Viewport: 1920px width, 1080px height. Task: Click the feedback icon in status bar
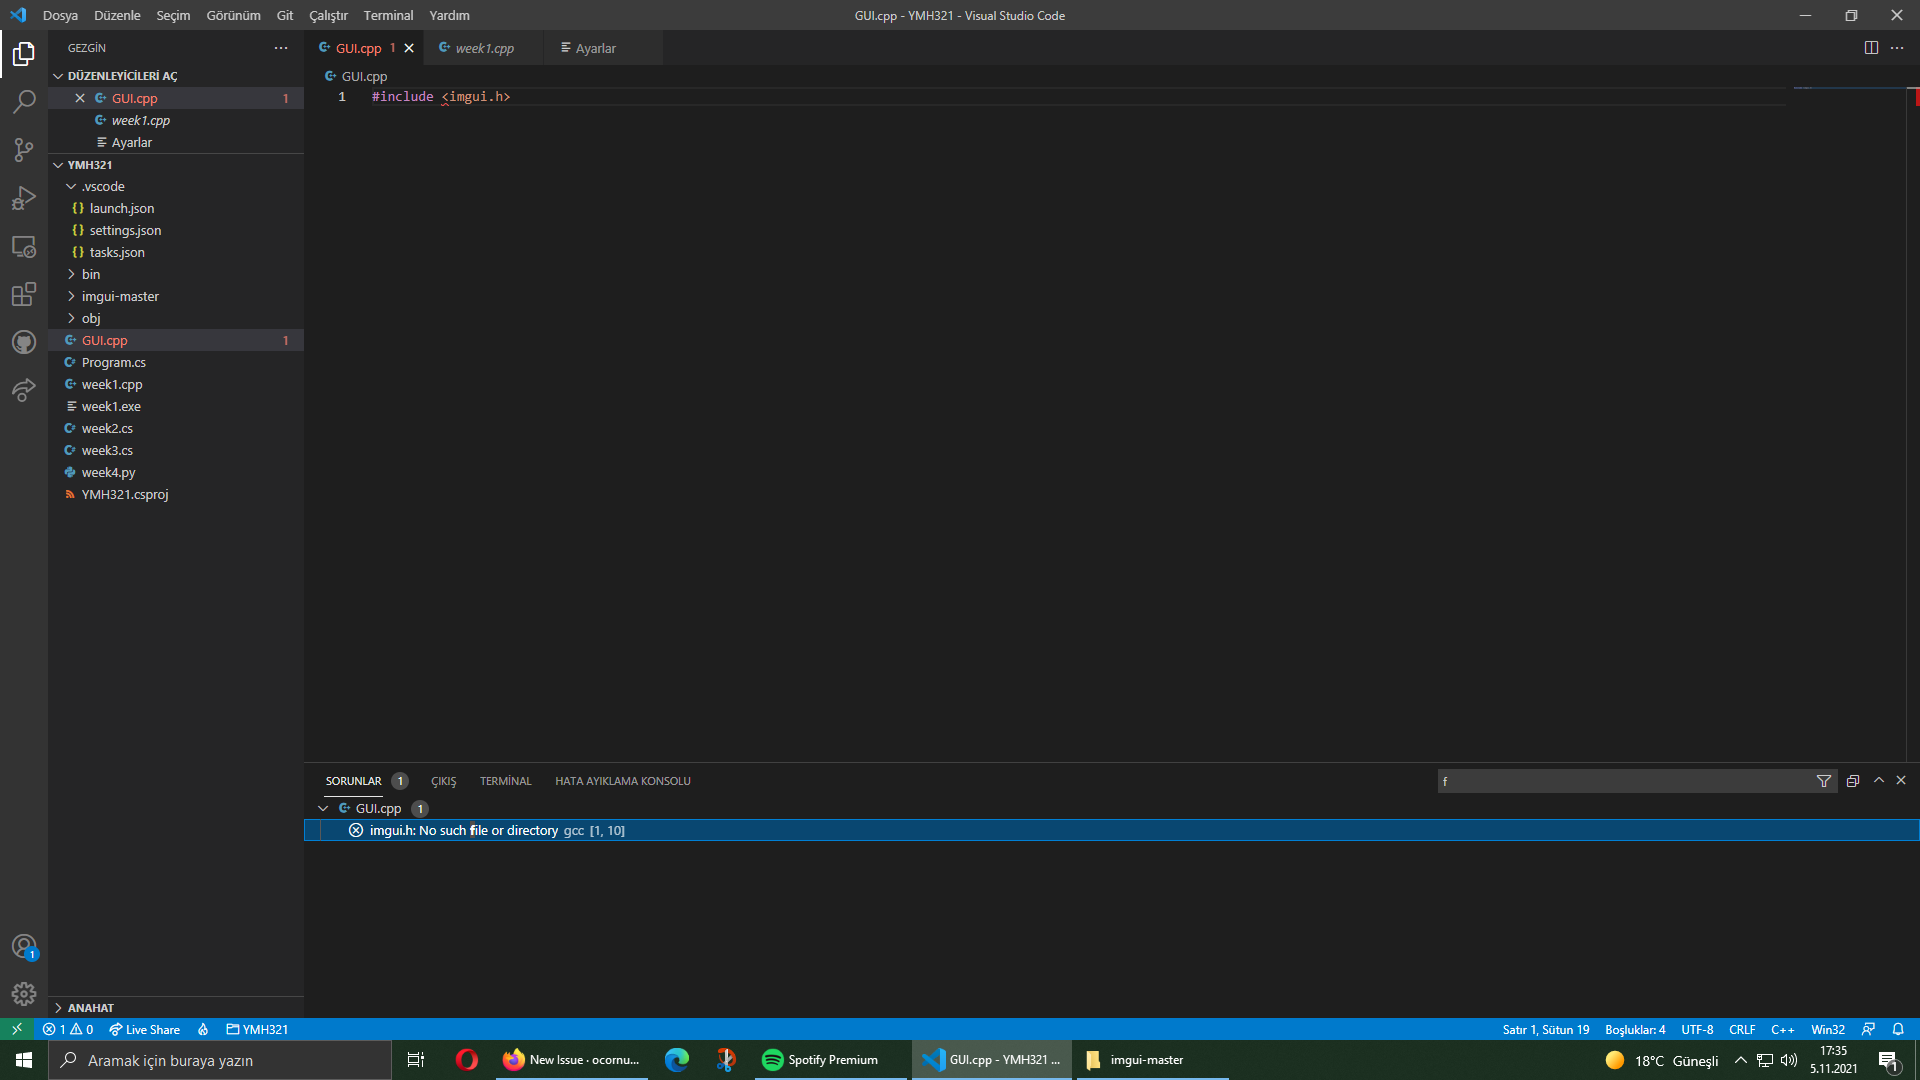[x=1868, y=1029]
